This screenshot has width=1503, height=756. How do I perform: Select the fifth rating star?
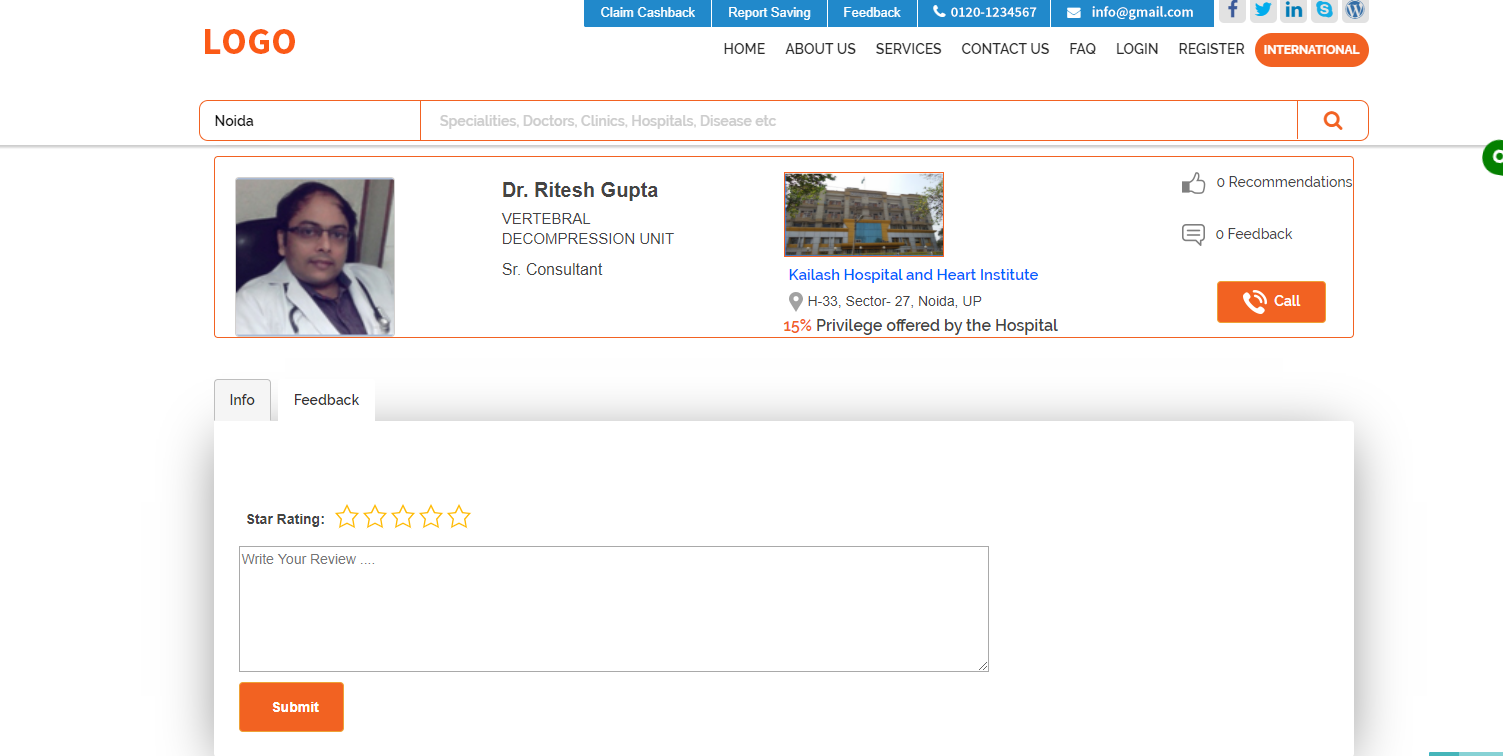click(459, 517)
